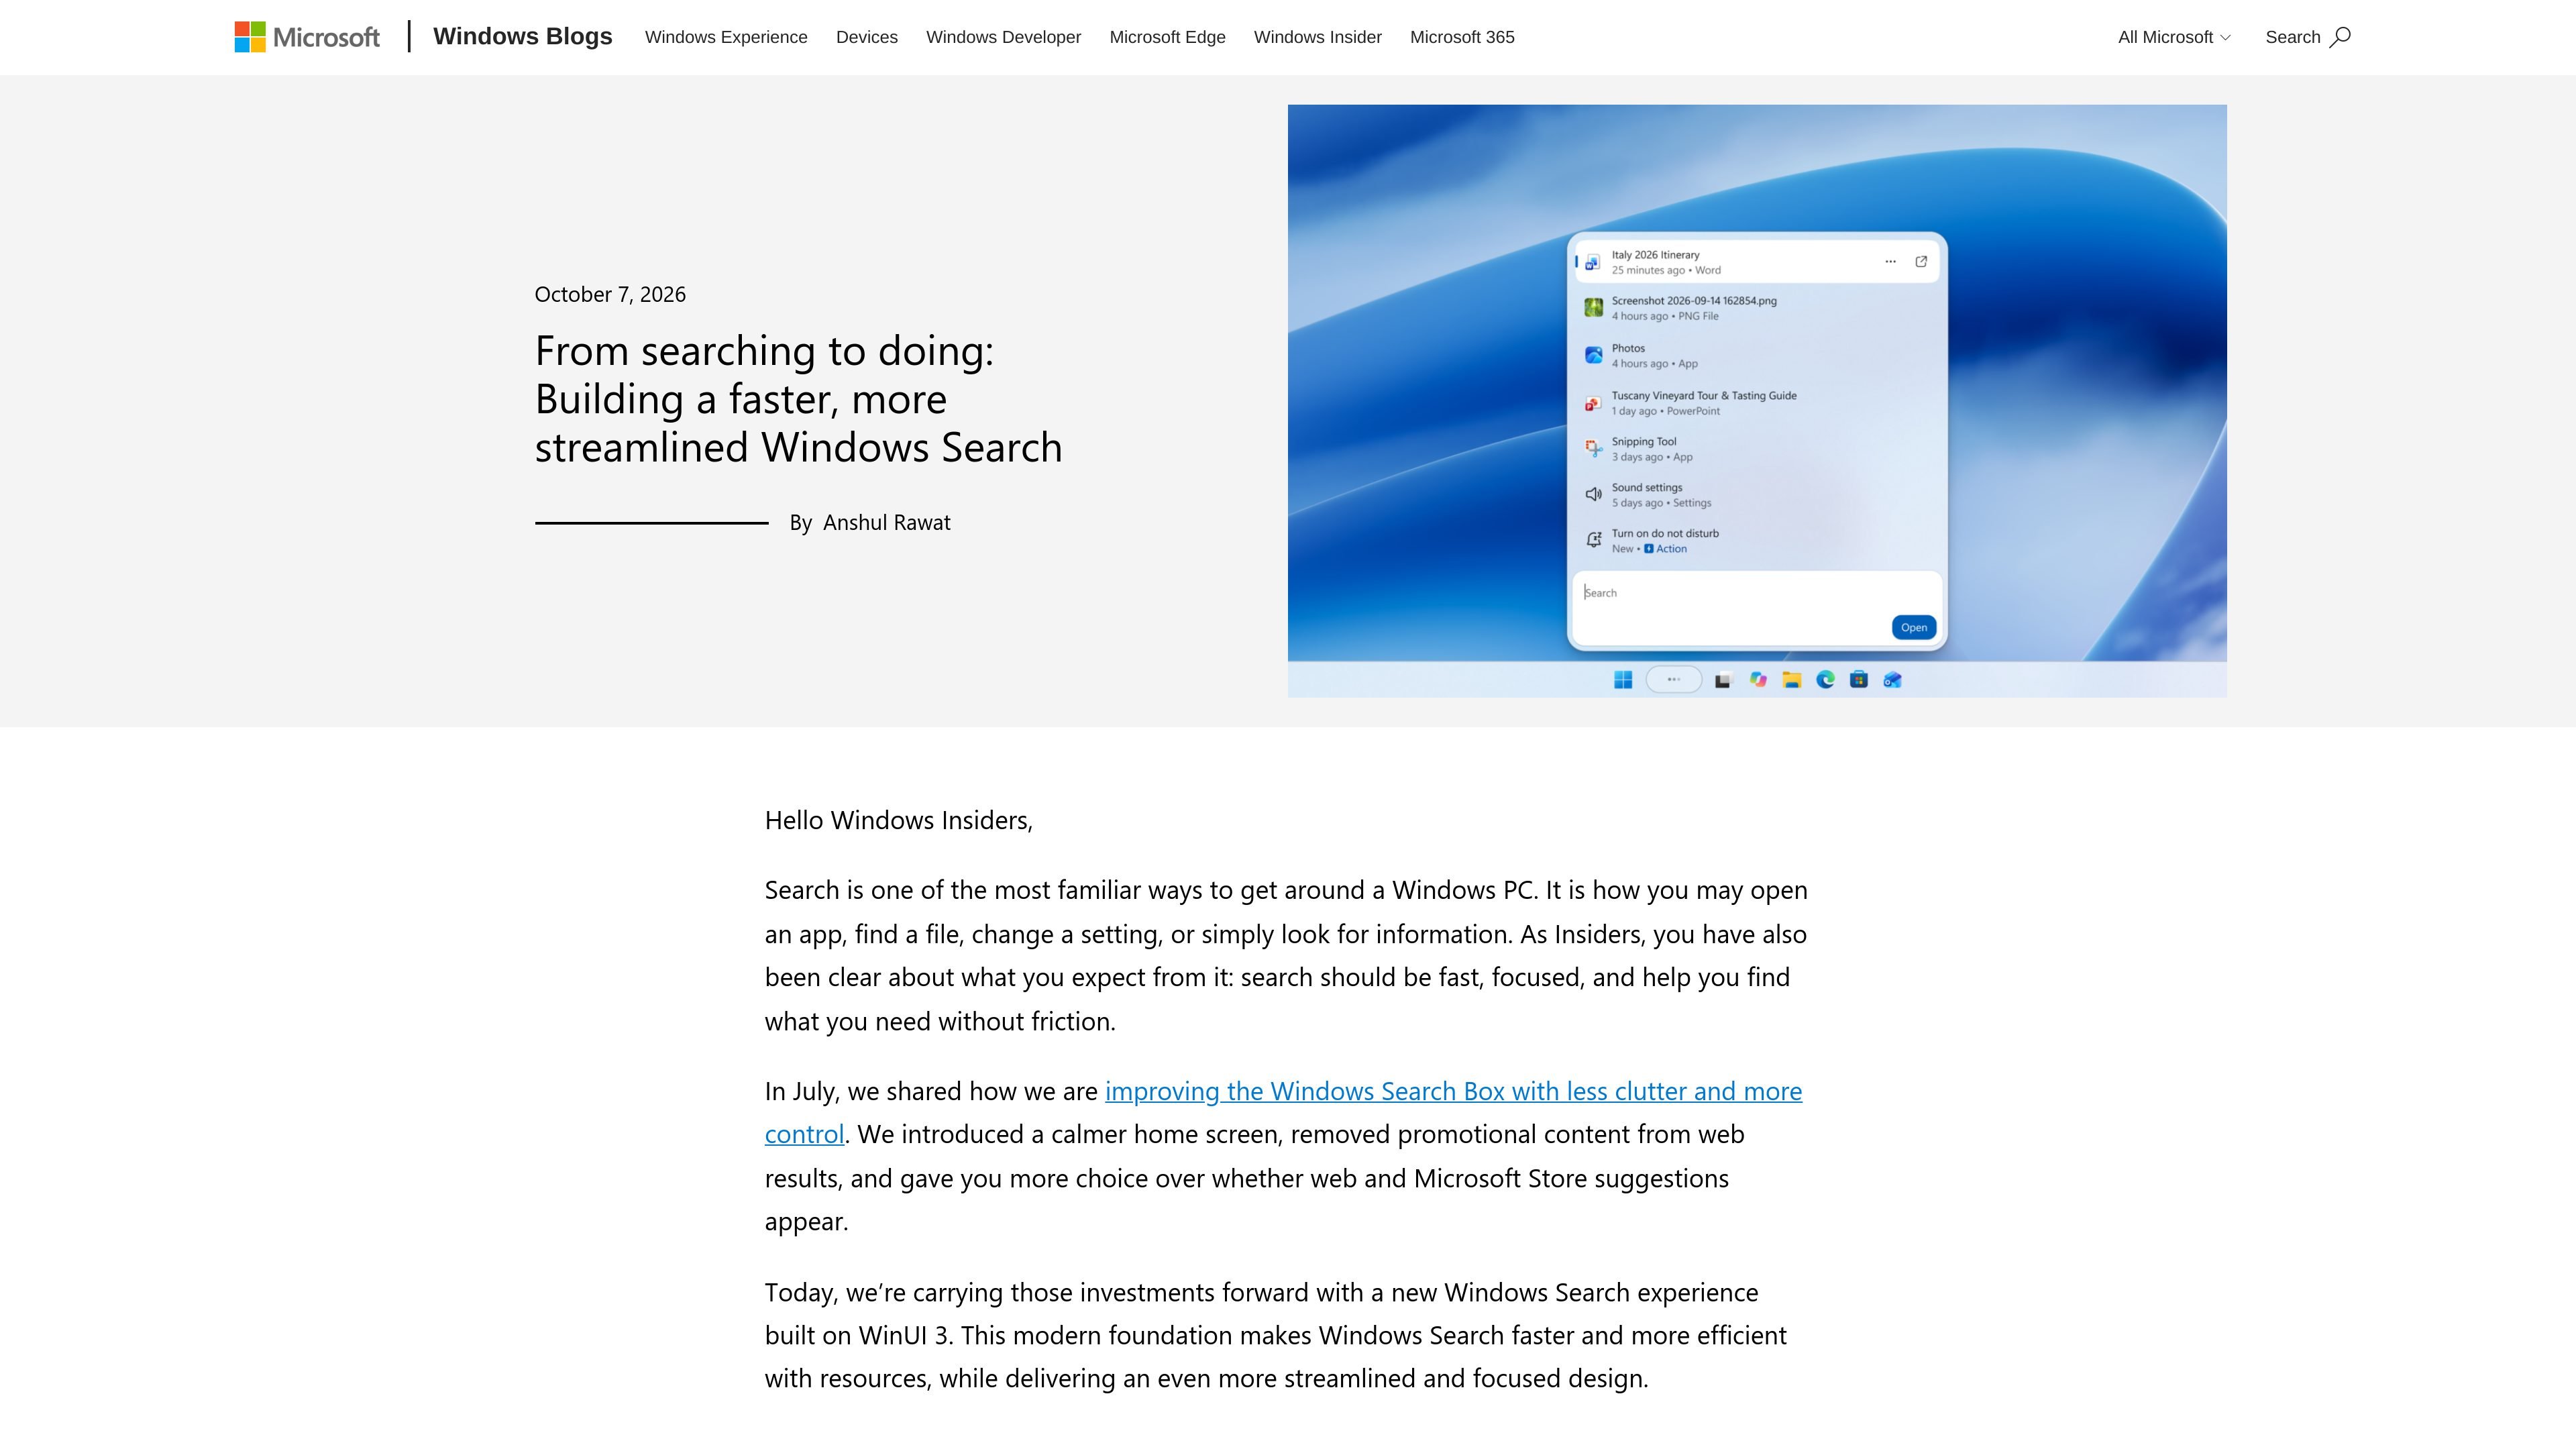
Task: Click the October 7, 2026 date
Action: (610, 294)
